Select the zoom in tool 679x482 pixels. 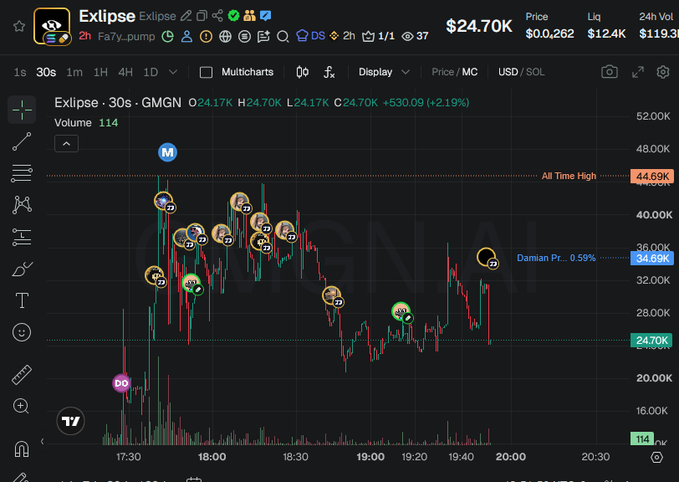coord(21,406)
